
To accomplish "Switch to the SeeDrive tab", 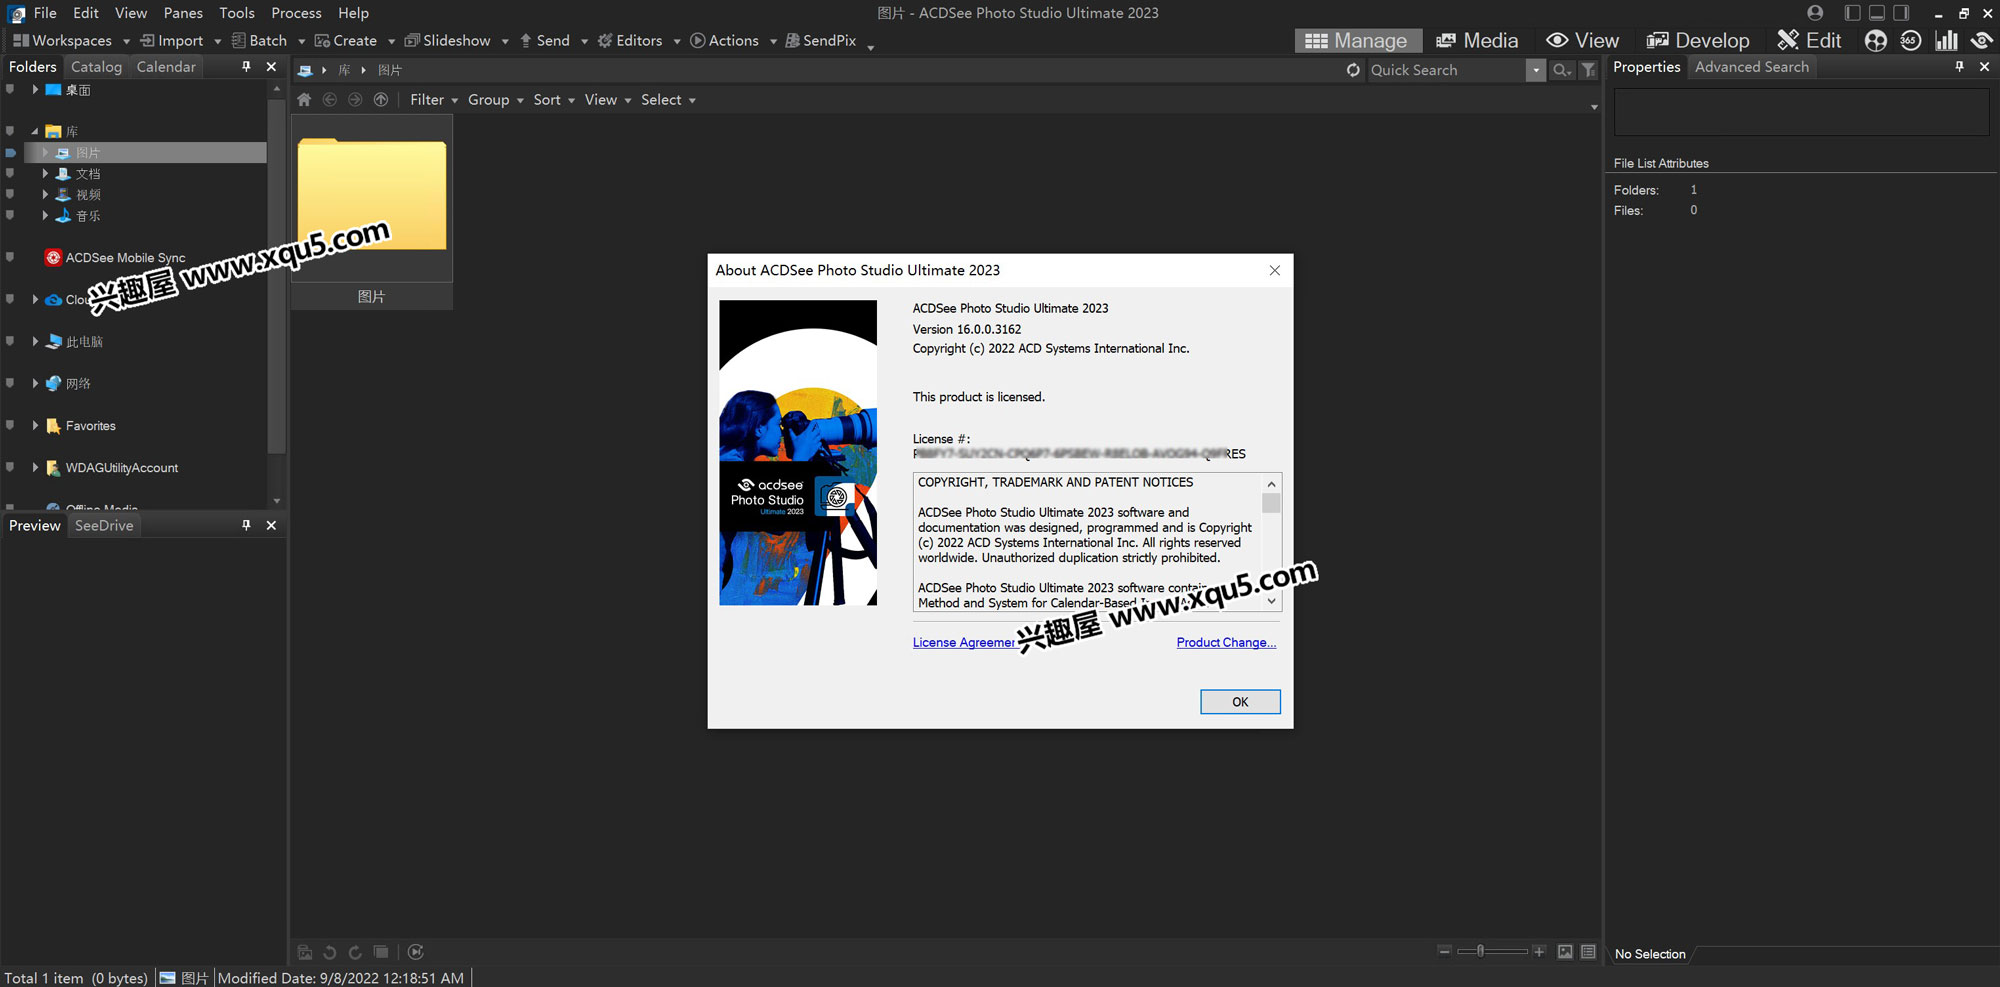I will tap(104, 525).
